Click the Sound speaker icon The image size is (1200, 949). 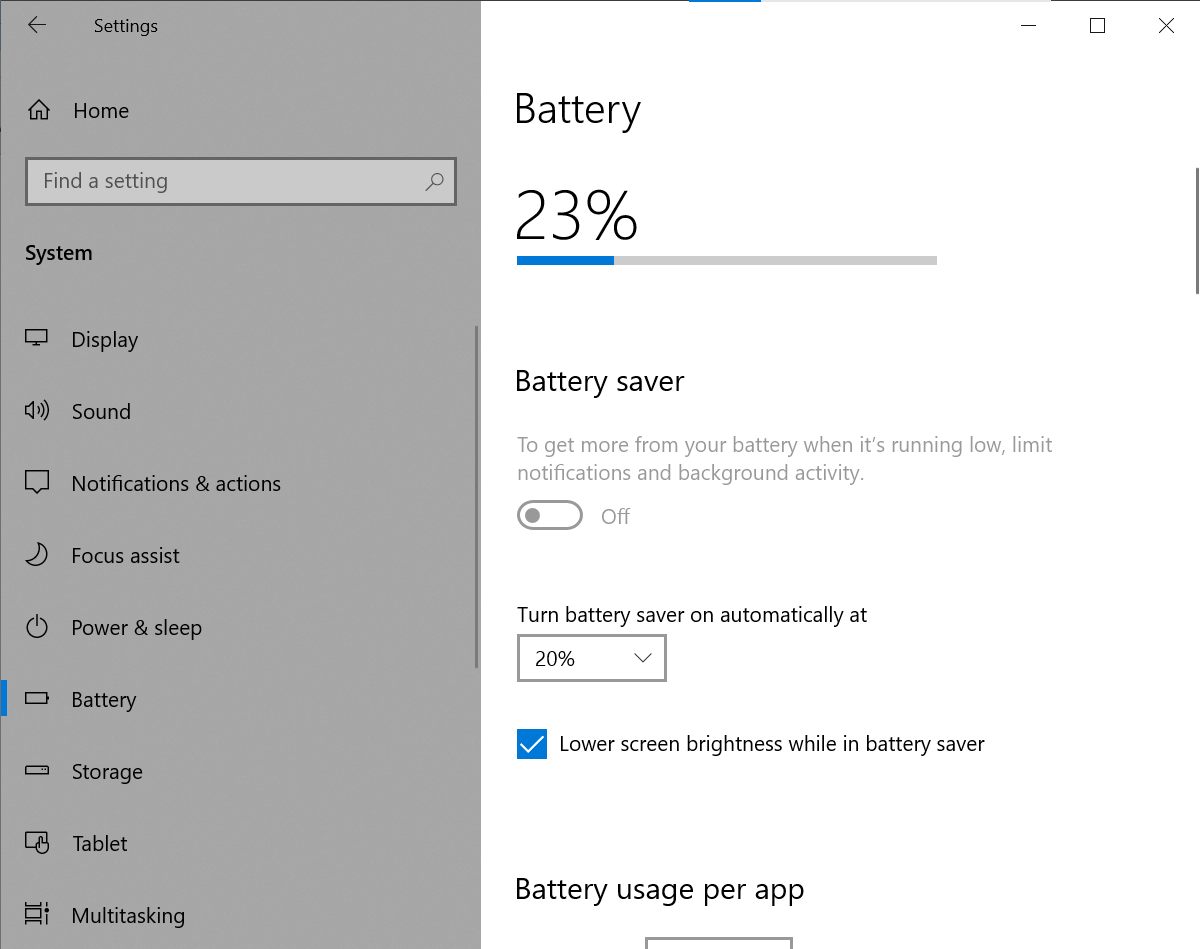click(36, 411)
